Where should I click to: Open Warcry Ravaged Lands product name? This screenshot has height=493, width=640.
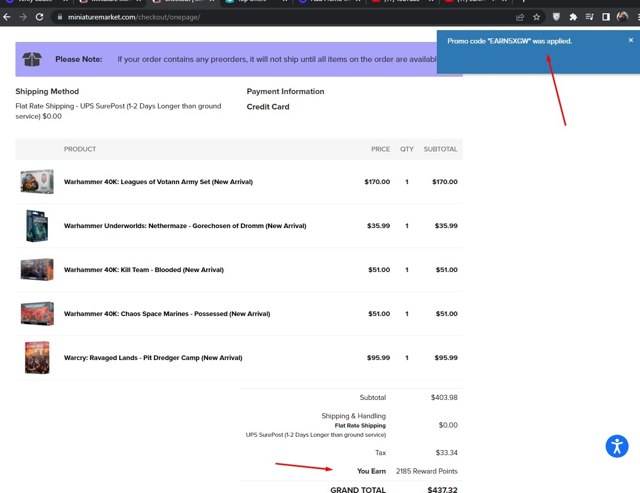153,358
